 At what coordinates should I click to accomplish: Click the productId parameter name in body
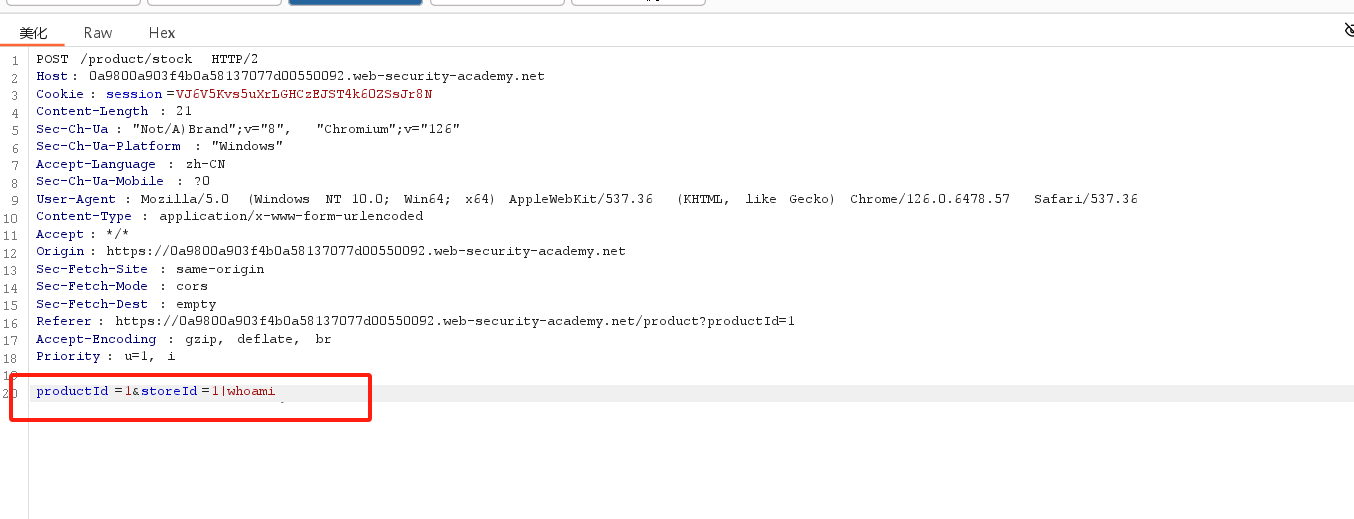(72, 391)
